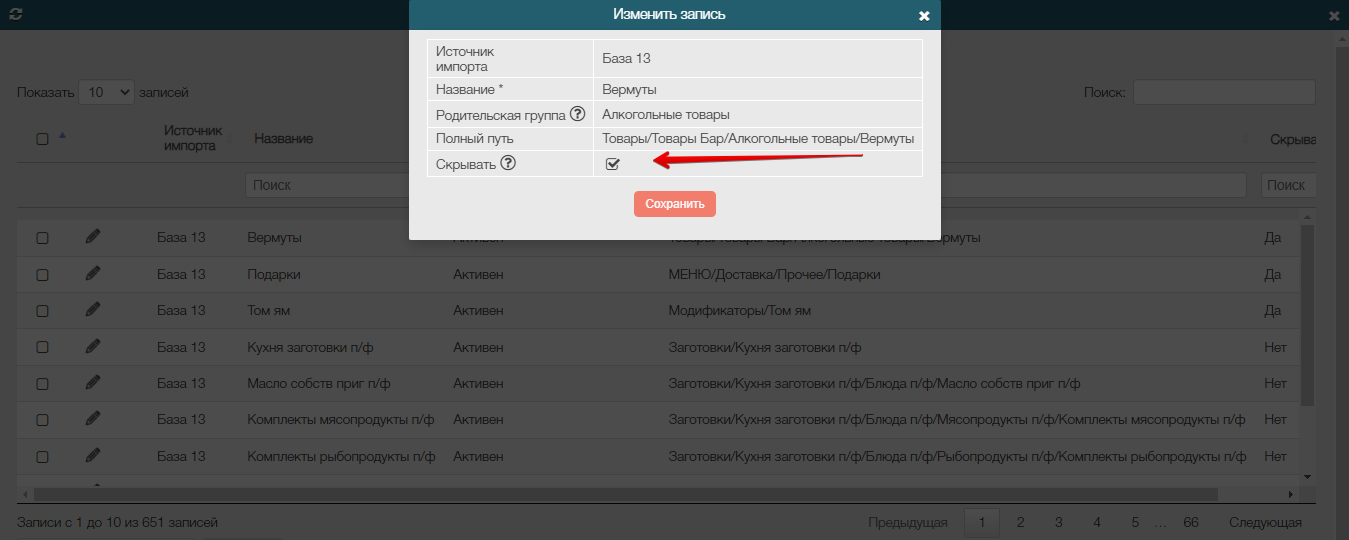Toggle the select-all checkbox in table header
This screenshot has width=1349, height=540.
click(x=42, y=139)
